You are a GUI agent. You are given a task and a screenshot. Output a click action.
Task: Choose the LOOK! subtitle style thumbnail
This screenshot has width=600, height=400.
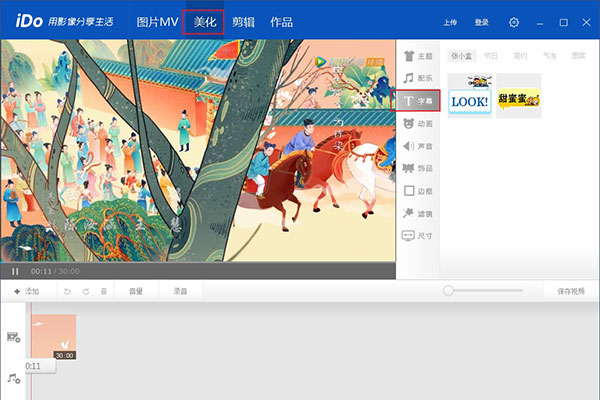pyautogui.click(x=470, y=96)
